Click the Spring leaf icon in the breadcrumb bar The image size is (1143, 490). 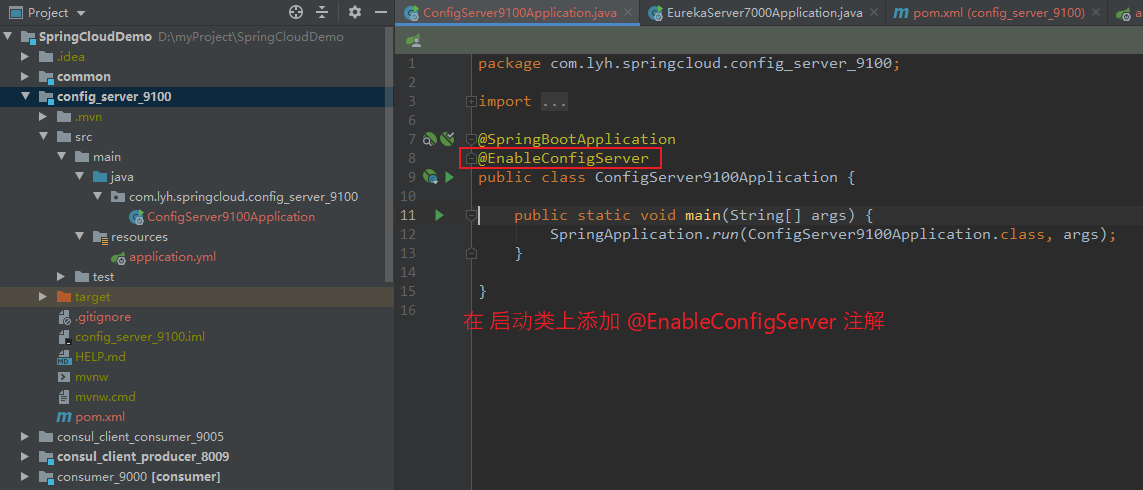[413, 39]
